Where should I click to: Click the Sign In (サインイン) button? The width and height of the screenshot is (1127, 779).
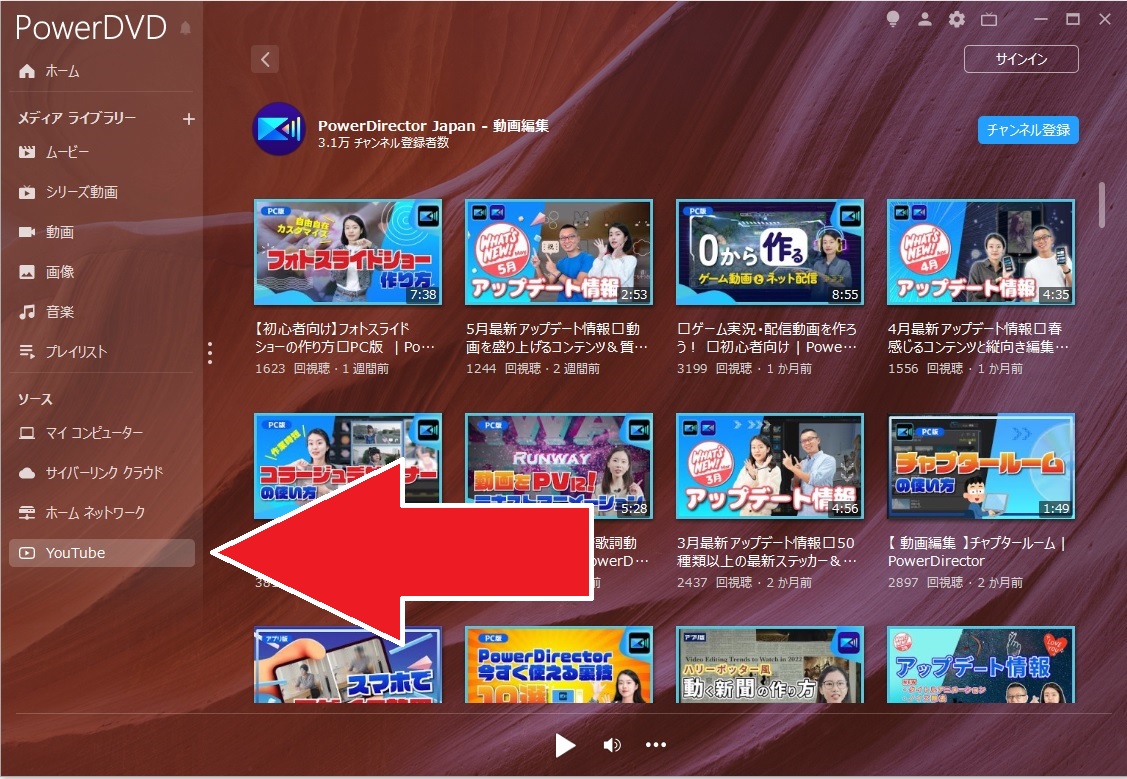click(1021, 59)
